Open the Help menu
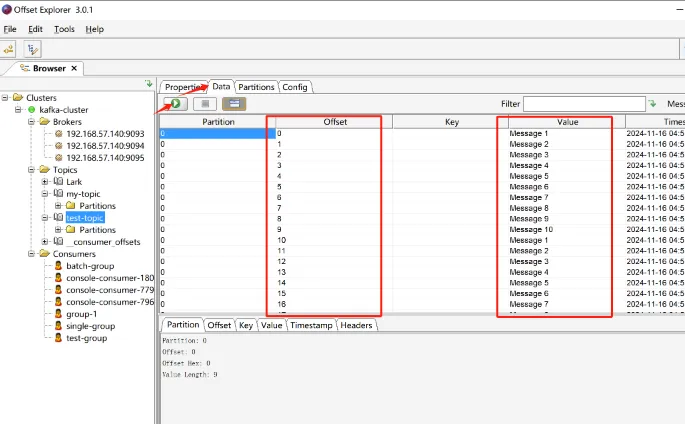Image resolution: width=685 pixels, height=424 pixels. point(94,29)
